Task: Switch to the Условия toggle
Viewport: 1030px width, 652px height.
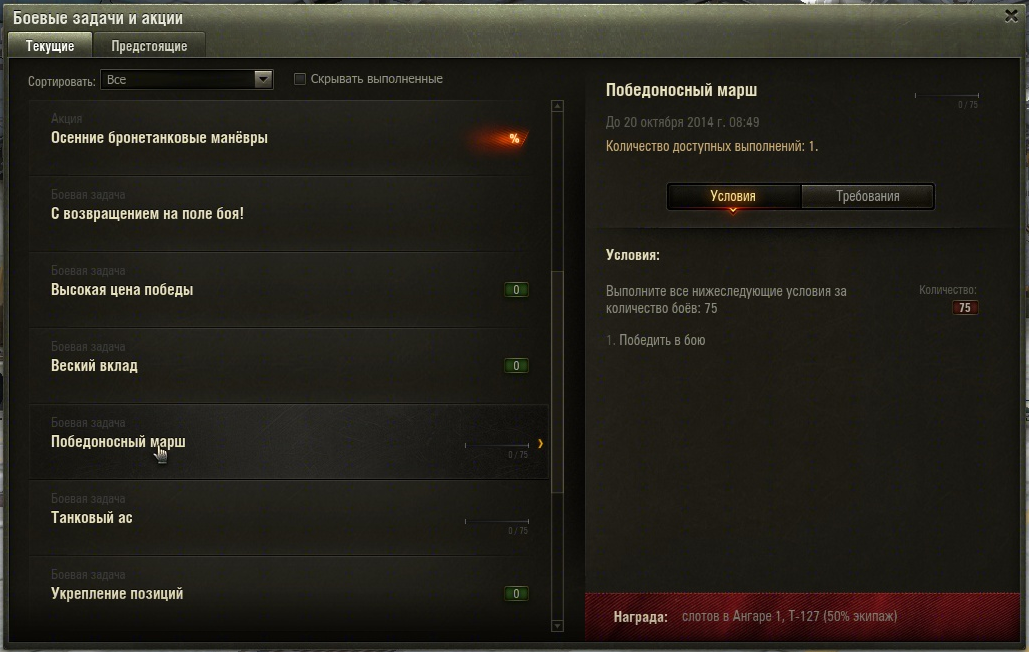Action: pos(734,196)
